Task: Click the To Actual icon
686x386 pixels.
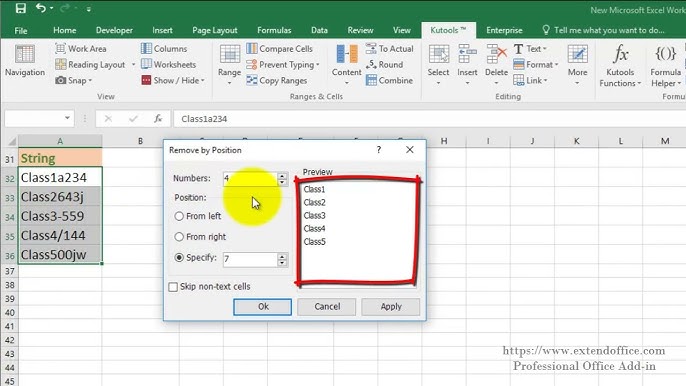Action: pyautogui.click(x=371, y=49)
